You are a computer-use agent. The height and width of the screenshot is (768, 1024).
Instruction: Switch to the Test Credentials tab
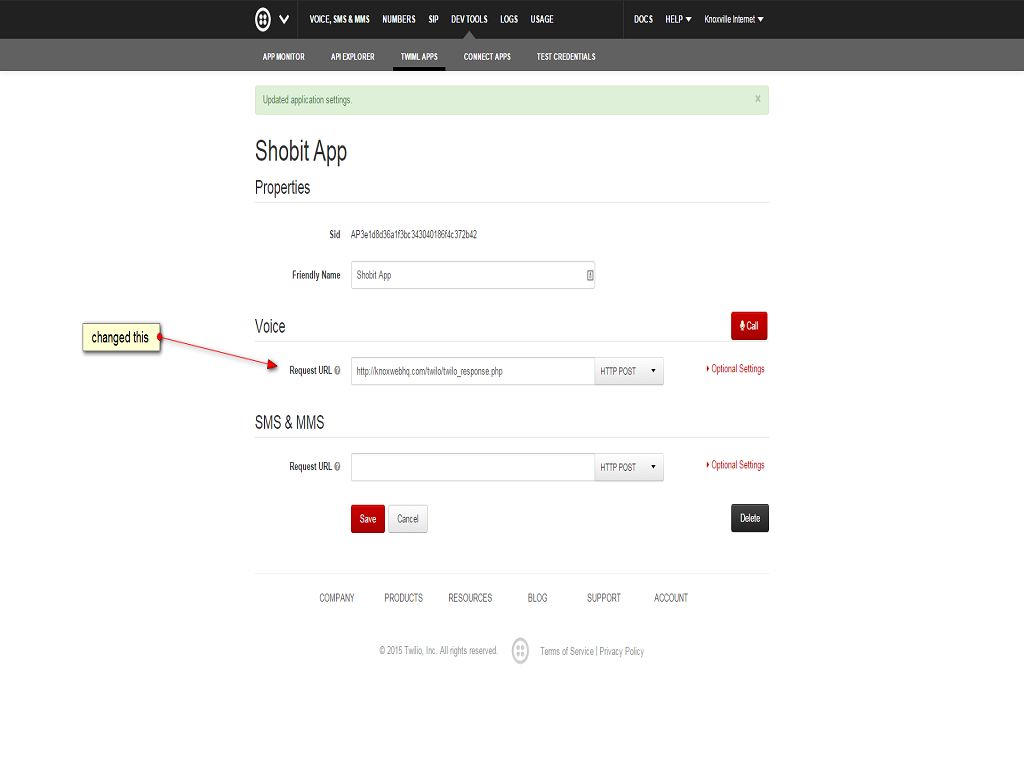click(566, 57)
